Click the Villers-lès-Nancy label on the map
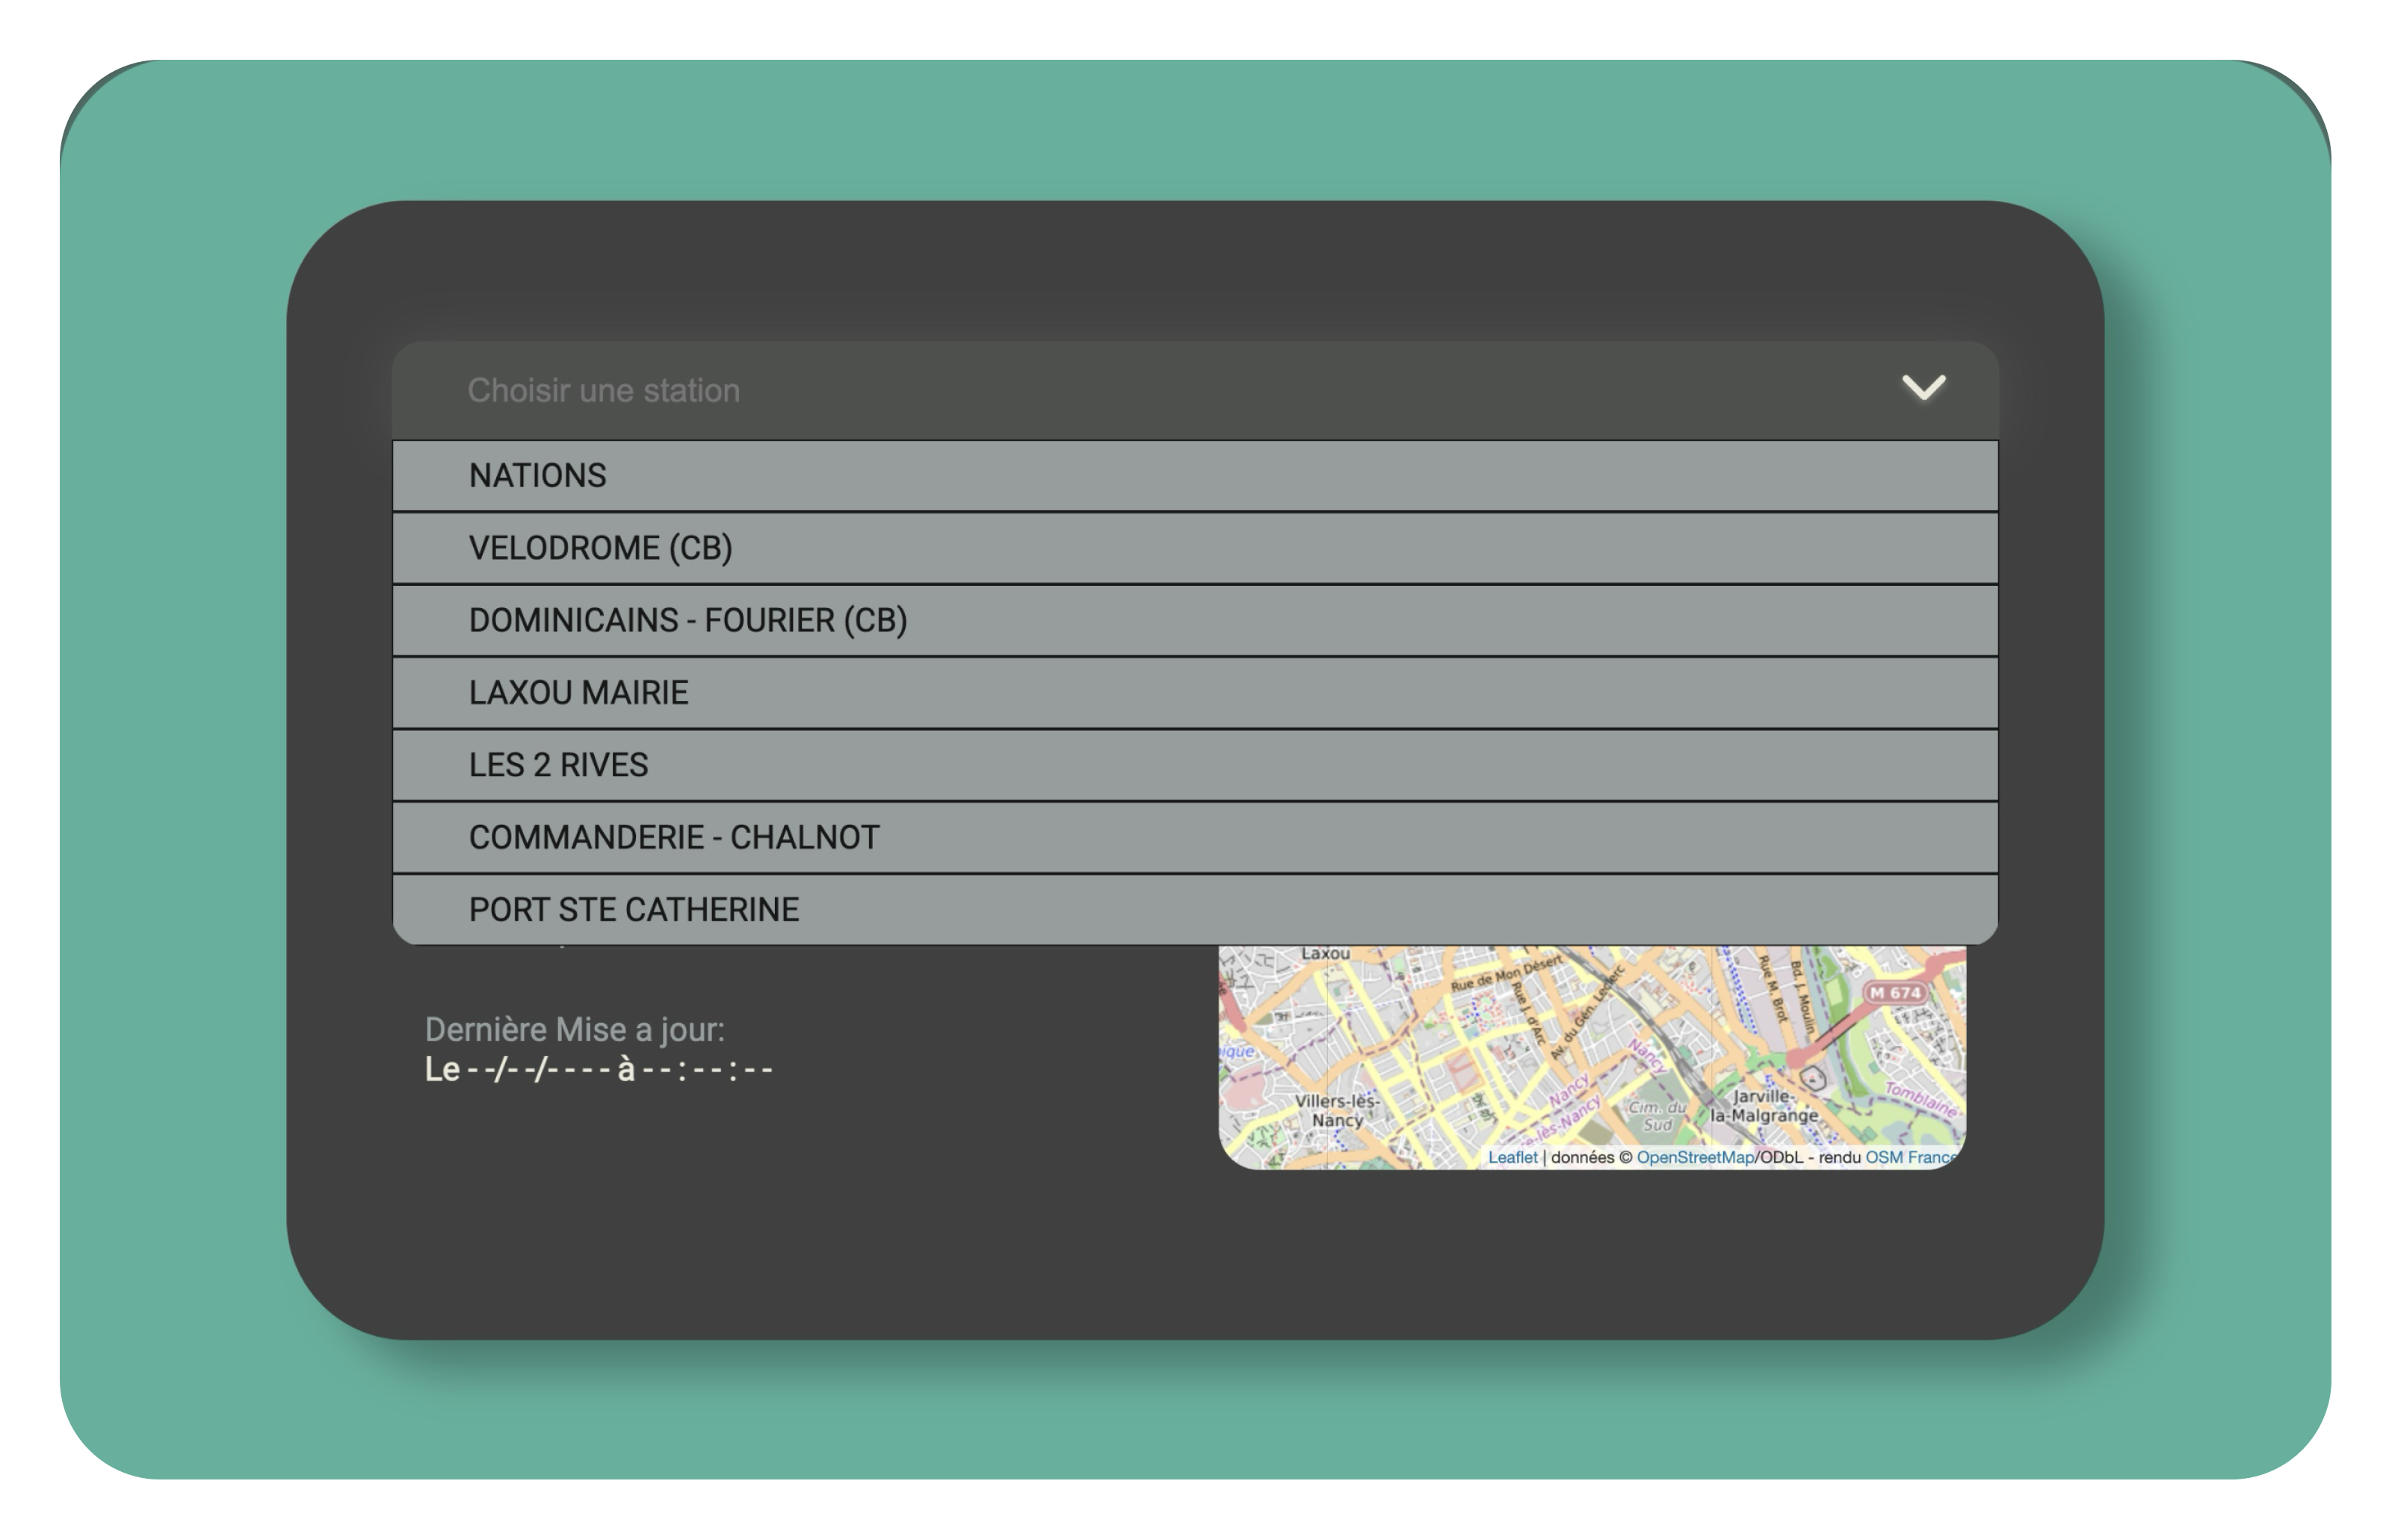The image size is (2392, 1540). (x=1337, y=1110)
